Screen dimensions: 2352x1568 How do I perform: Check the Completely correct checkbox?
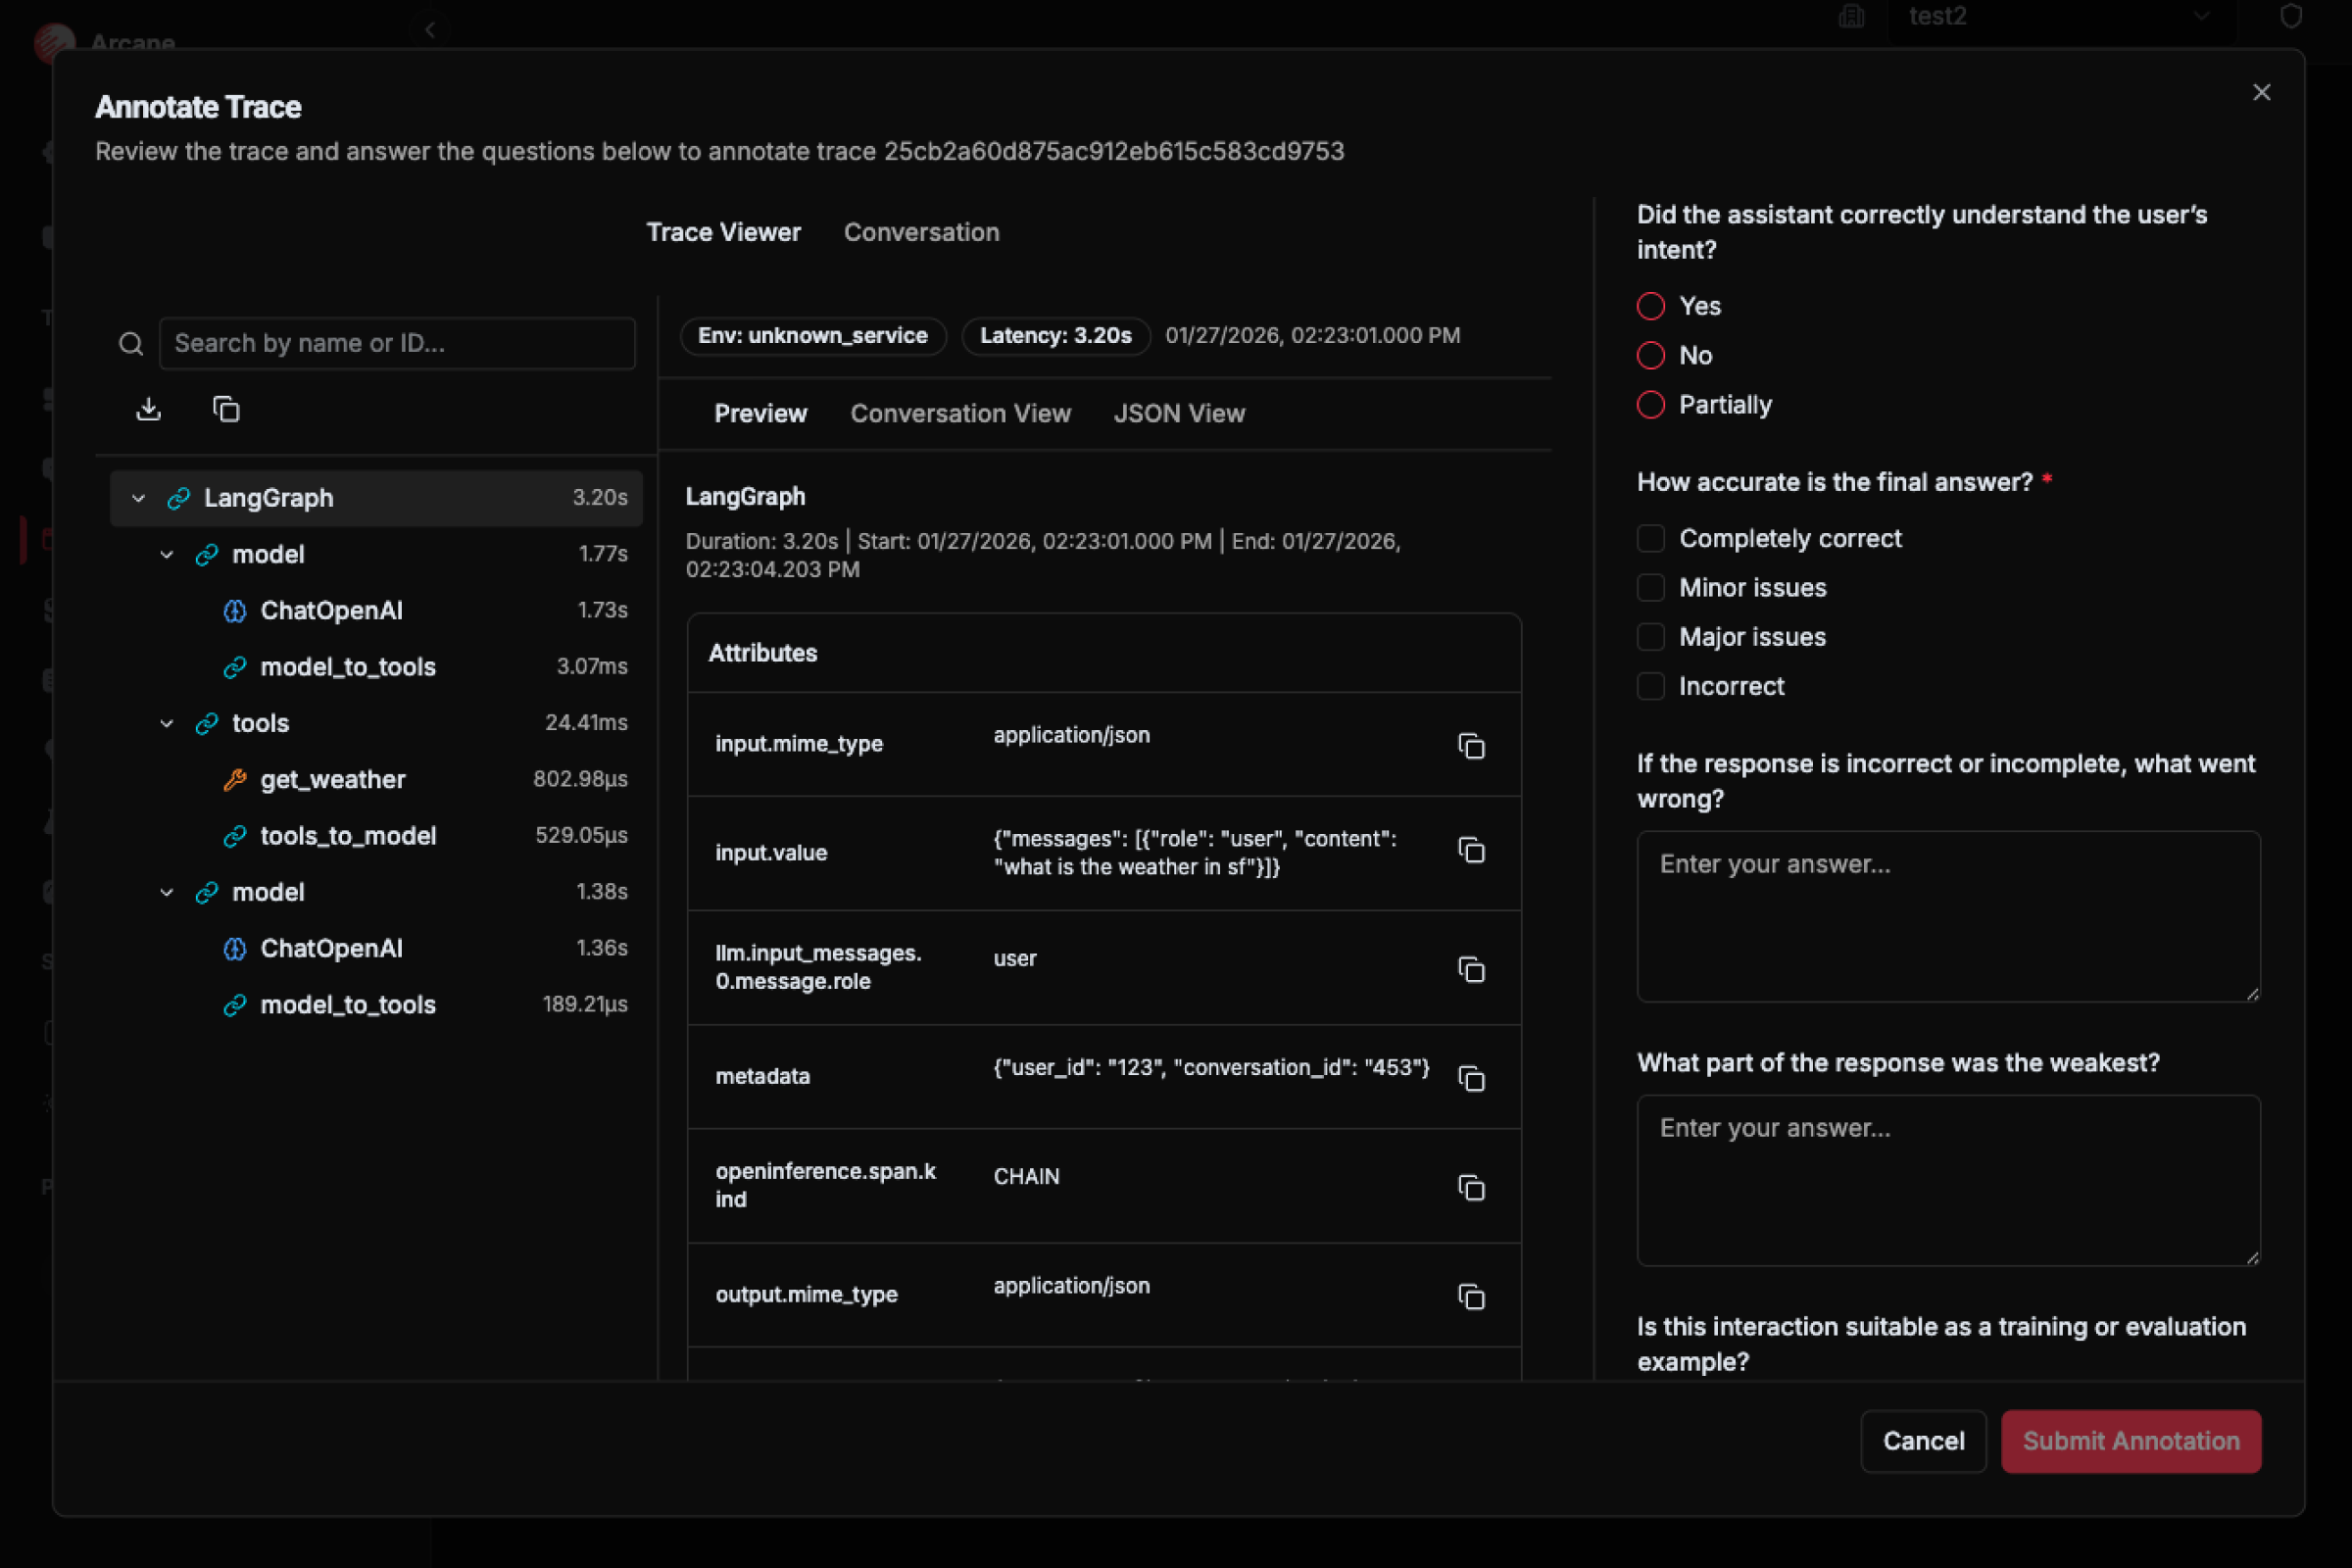1650,538
